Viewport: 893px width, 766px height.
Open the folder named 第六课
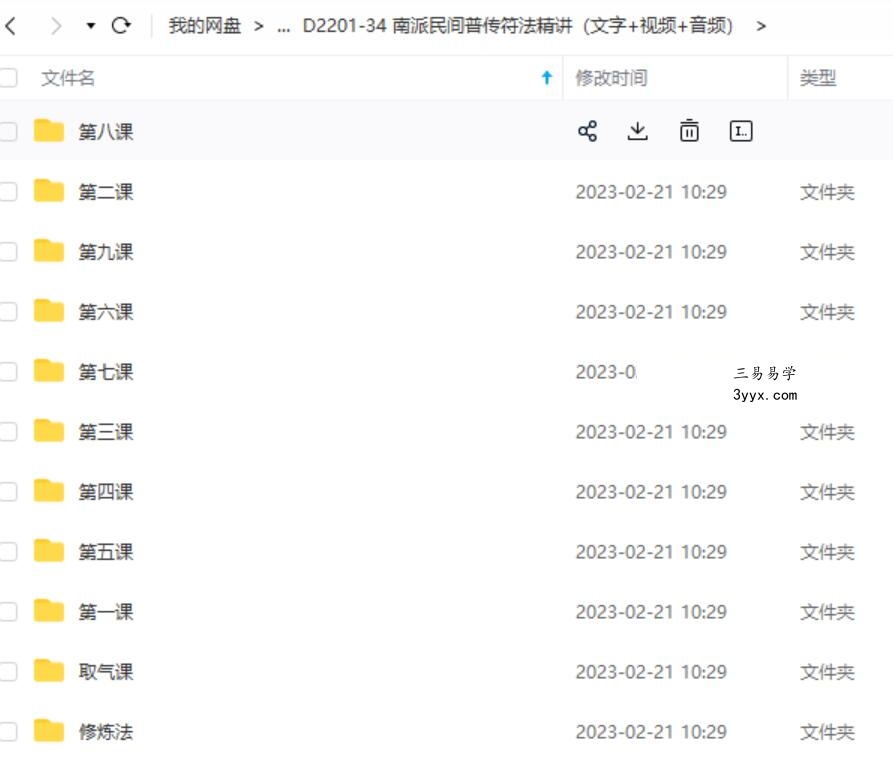tap(106, 312)
